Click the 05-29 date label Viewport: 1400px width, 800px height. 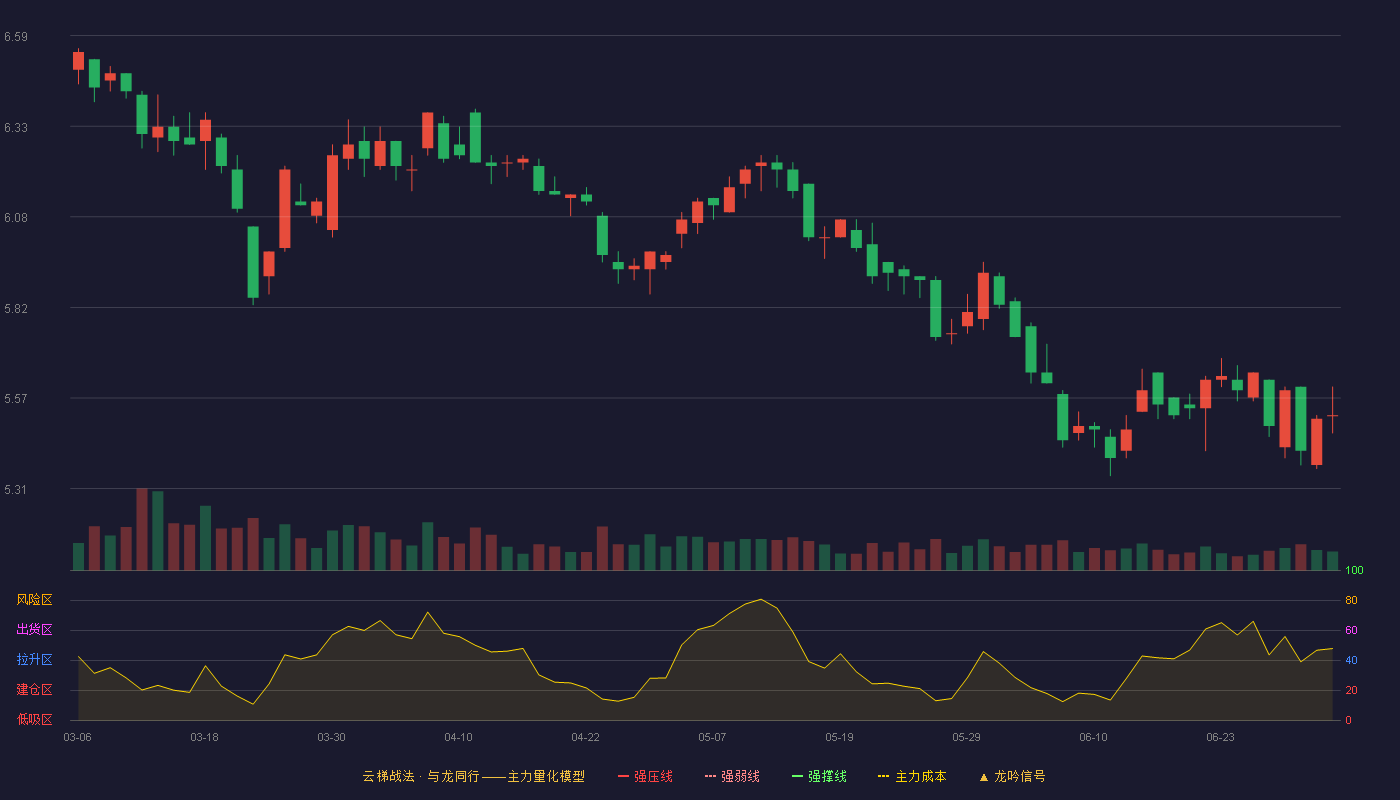966,737
